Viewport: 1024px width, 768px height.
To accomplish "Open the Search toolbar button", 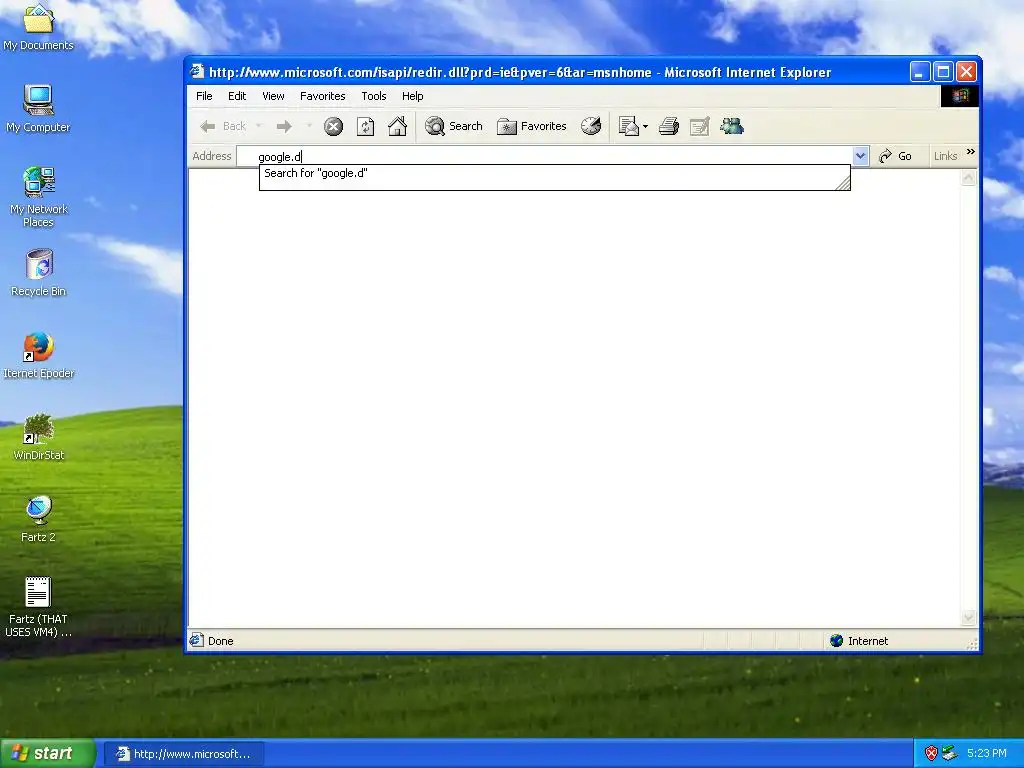I will [x=454, y=126].
